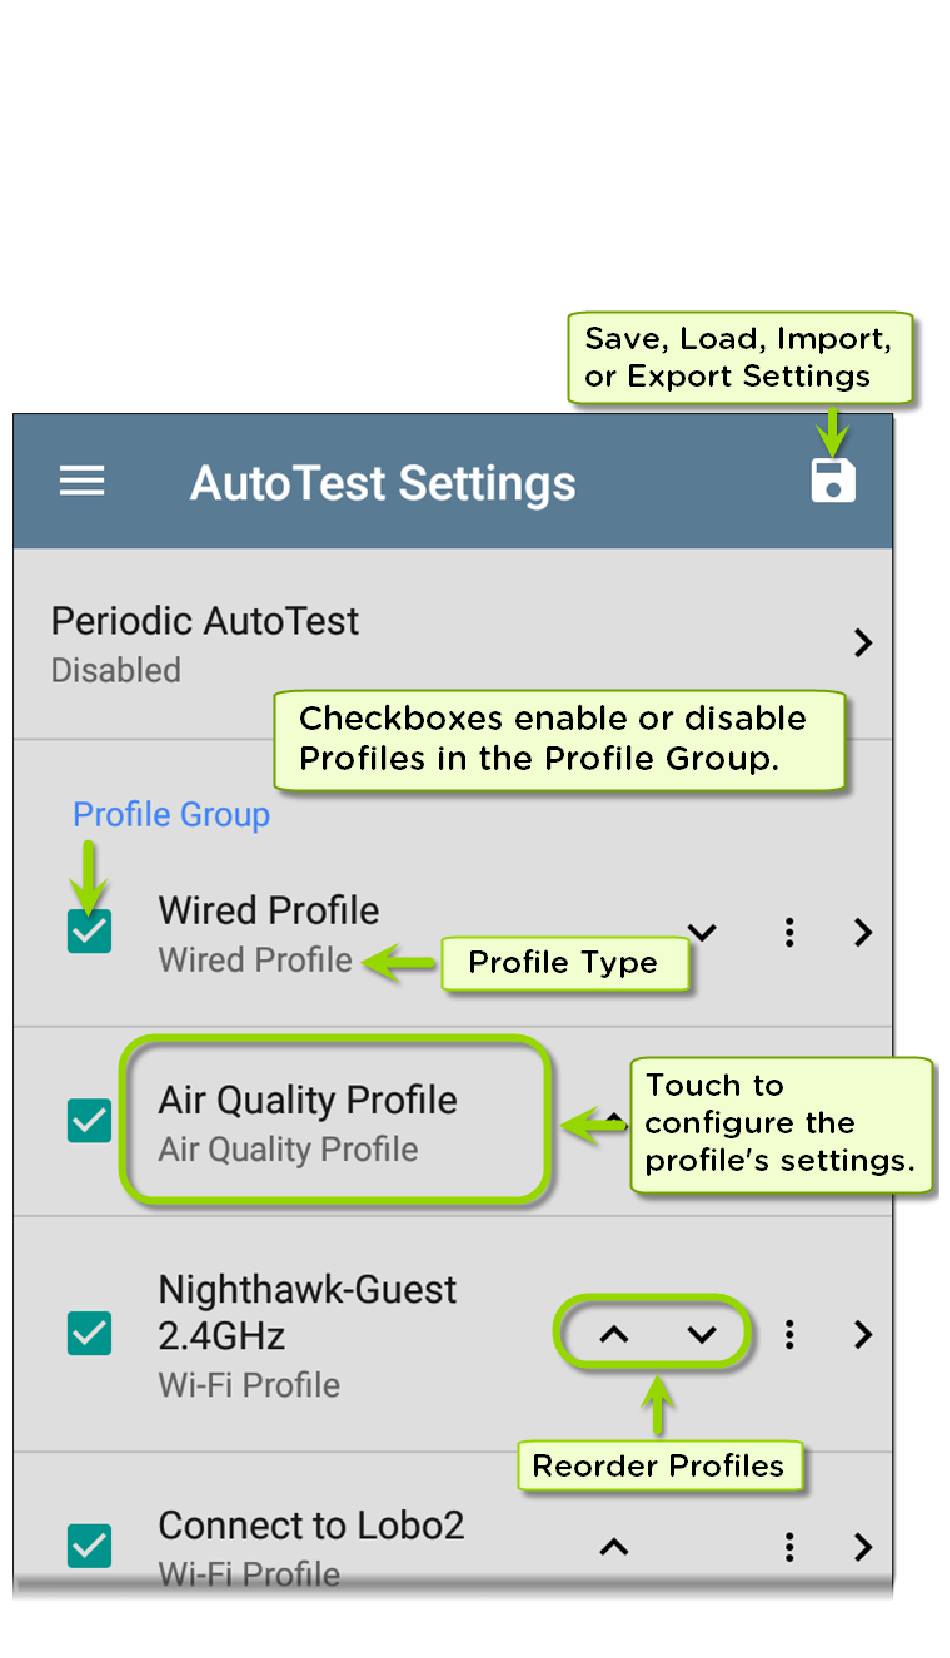
Task: Open the Air Quality Profile name
Action: click(x=308, y=1100)
